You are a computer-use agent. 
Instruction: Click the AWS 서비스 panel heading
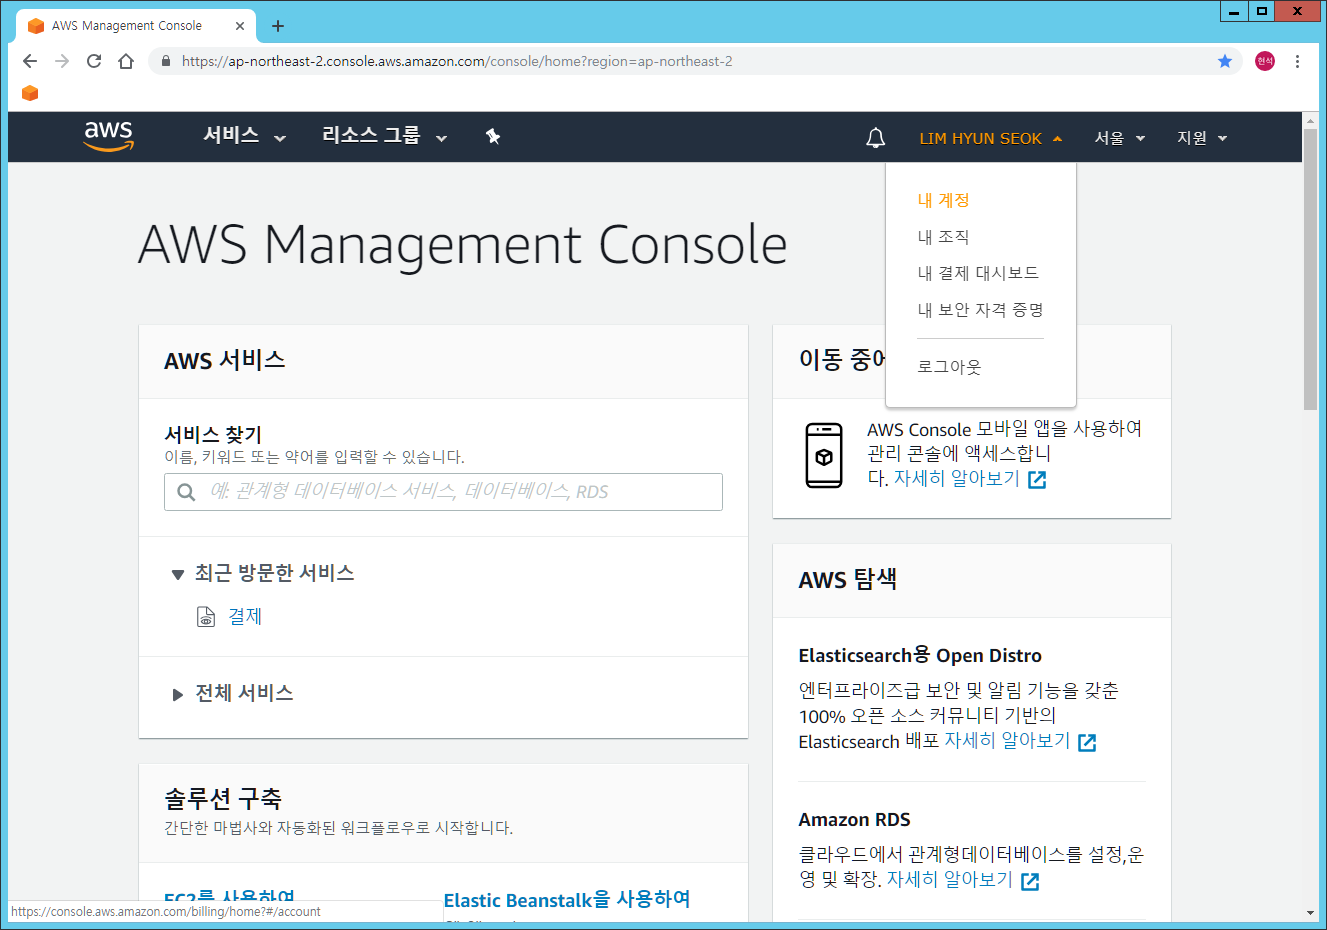[x=224, y=360]
